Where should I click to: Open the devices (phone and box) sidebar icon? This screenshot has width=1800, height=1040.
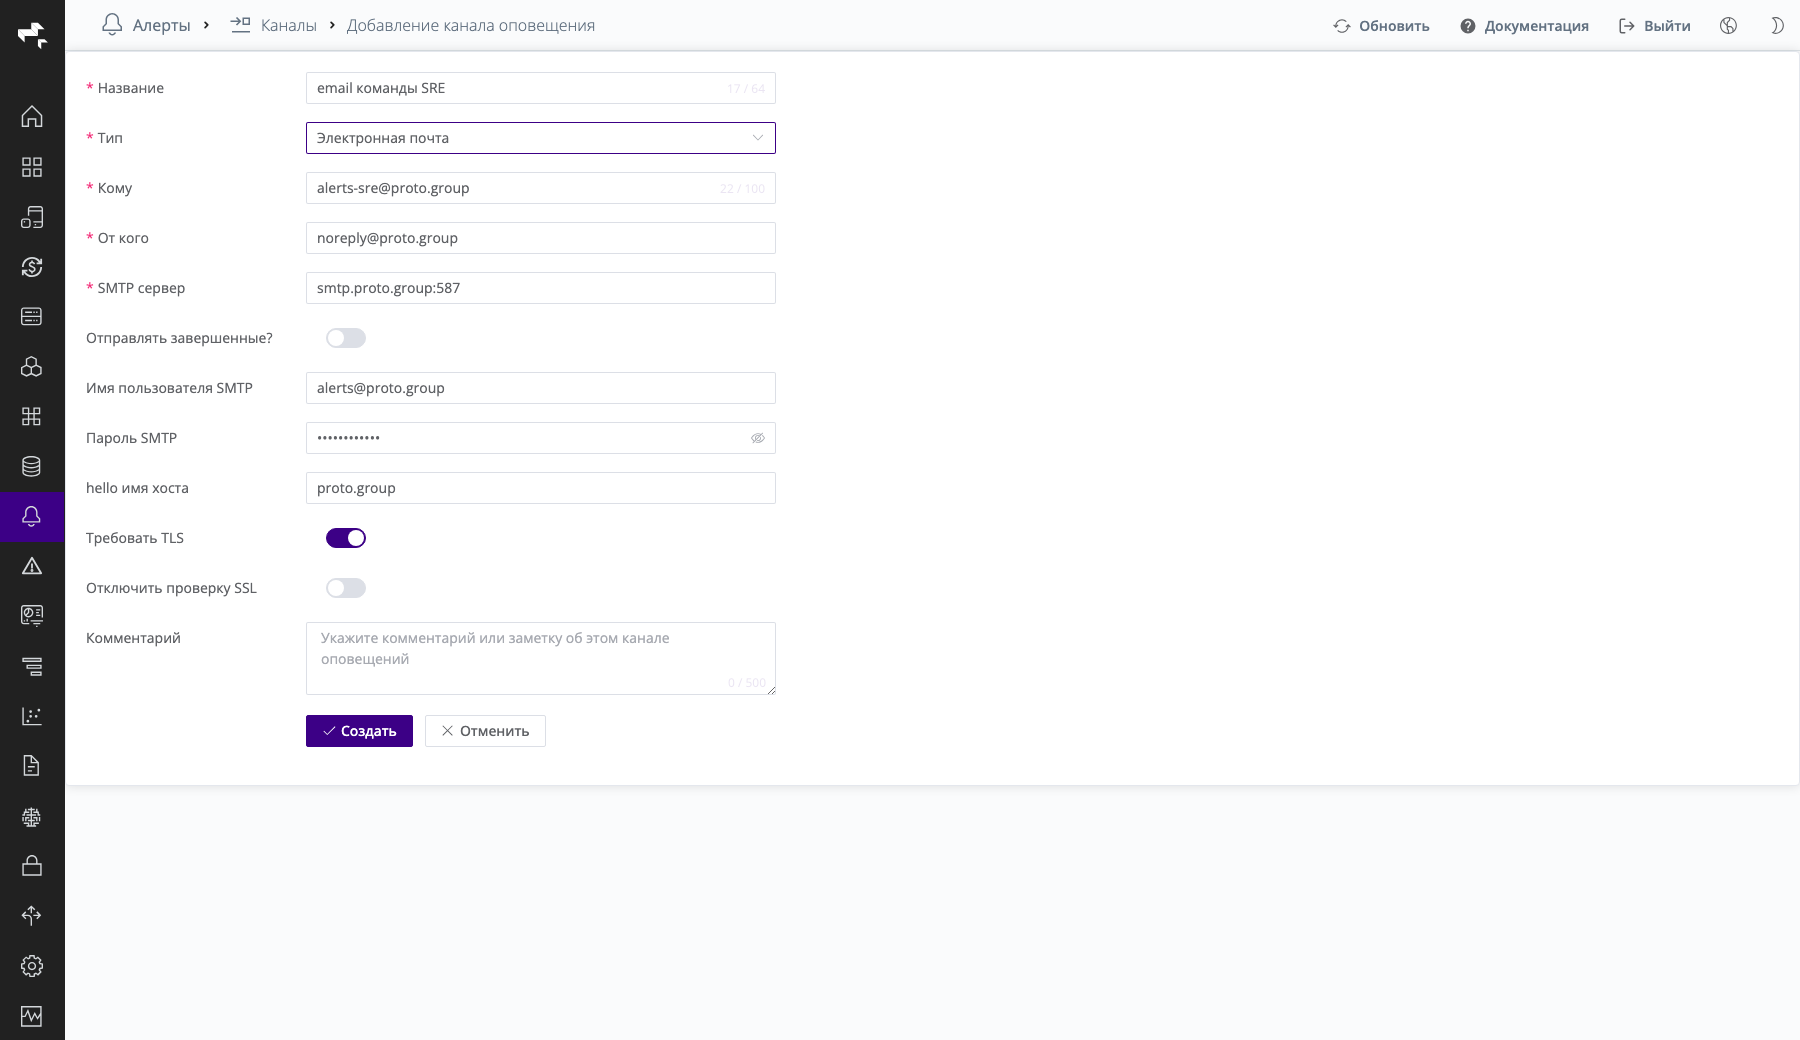[x=32, y=216]
